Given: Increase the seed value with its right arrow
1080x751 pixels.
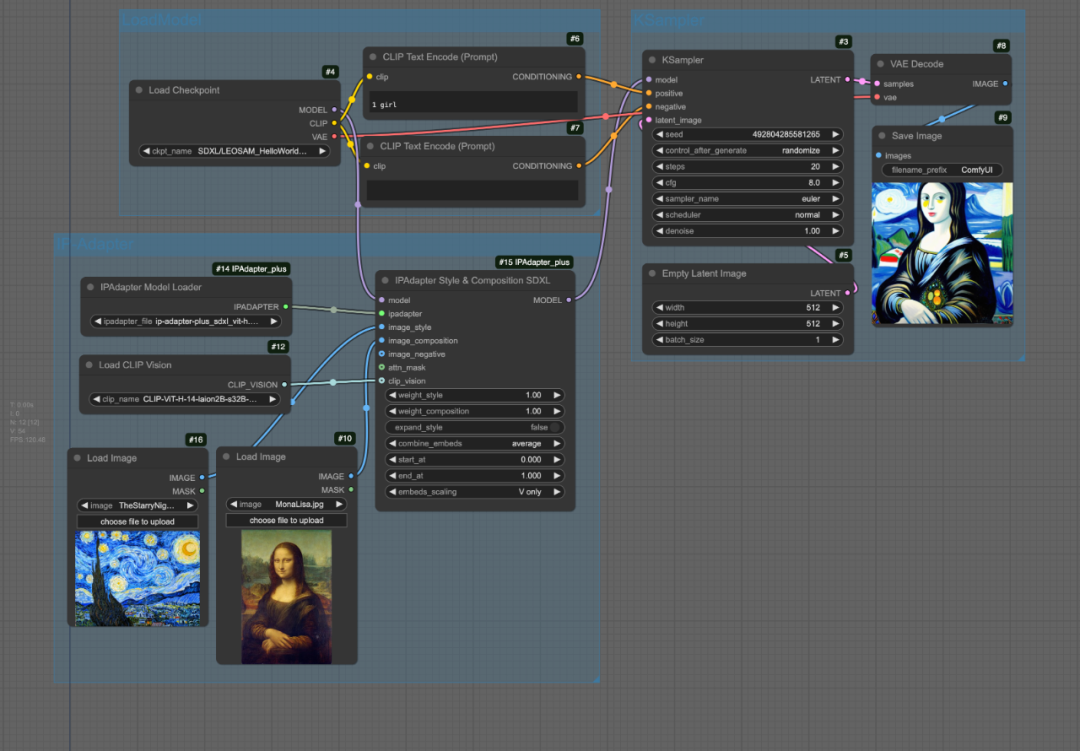Looking at the screenshot, I should (835, 134).
